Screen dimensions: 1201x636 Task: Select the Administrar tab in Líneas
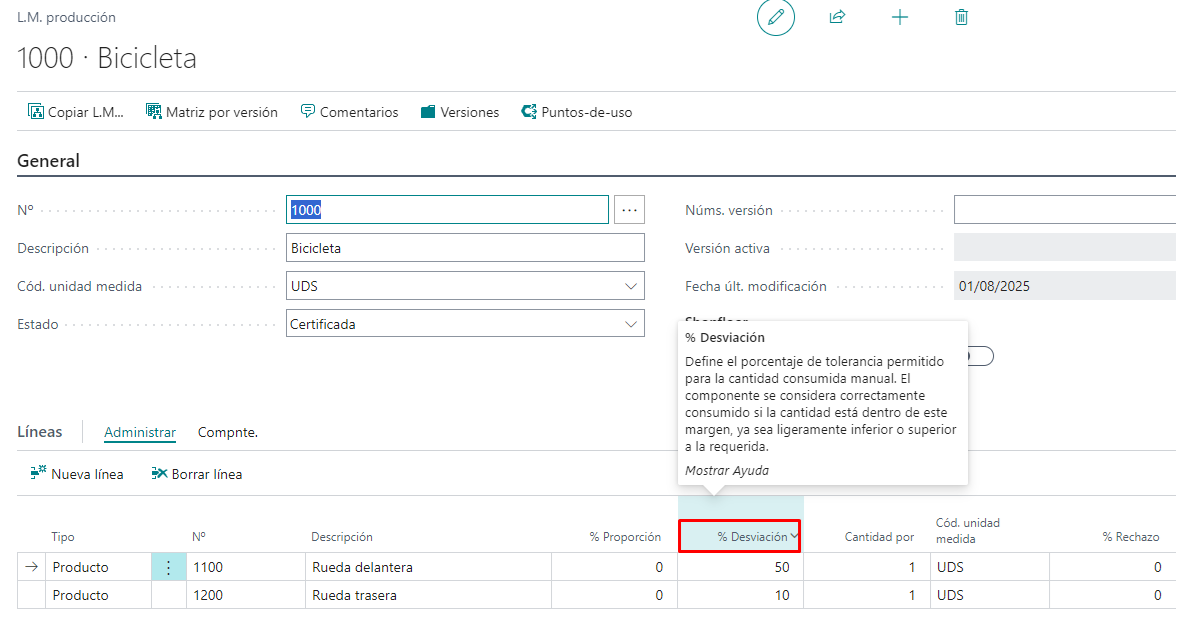coord(140,432)
